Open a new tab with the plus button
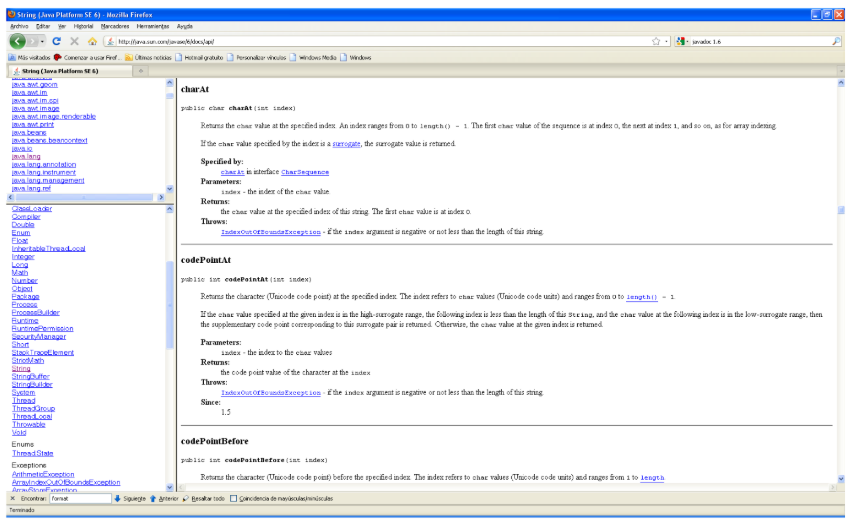This screenshot has width=849, height=522. pos(141,71)
